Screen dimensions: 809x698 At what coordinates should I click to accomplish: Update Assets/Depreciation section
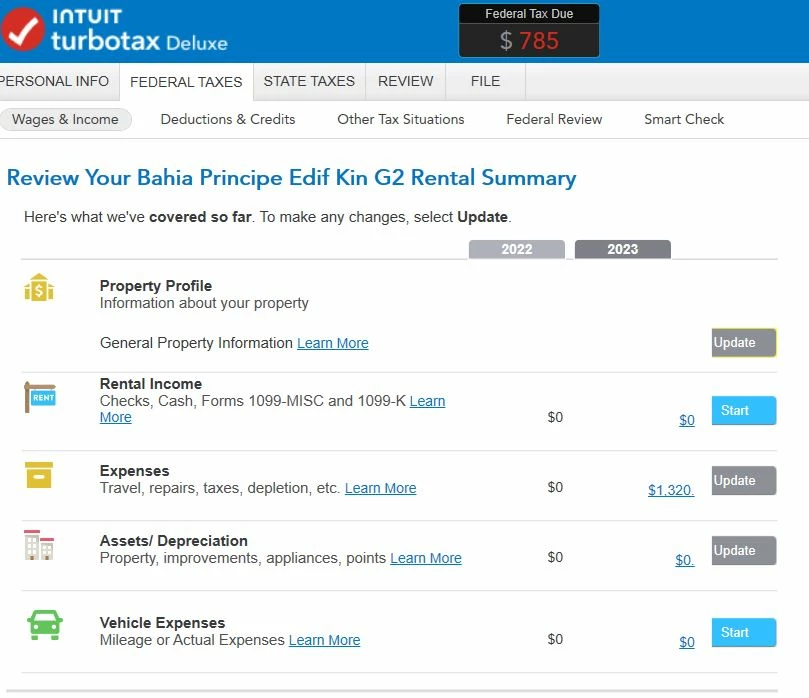coord(743,550)
